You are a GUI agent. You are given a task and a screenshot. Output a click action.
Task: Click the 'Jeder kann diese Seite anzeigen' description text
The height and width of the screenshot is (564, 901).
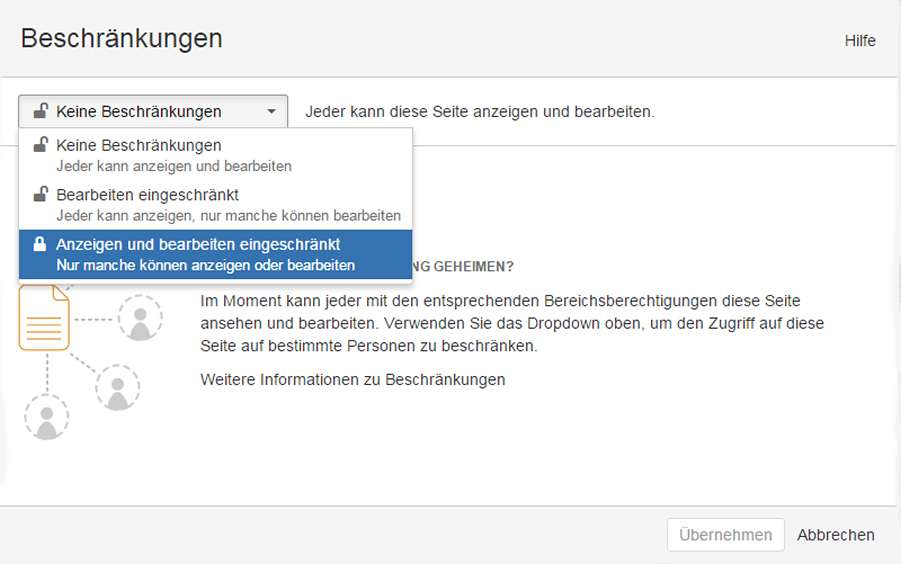click(479, 112)
